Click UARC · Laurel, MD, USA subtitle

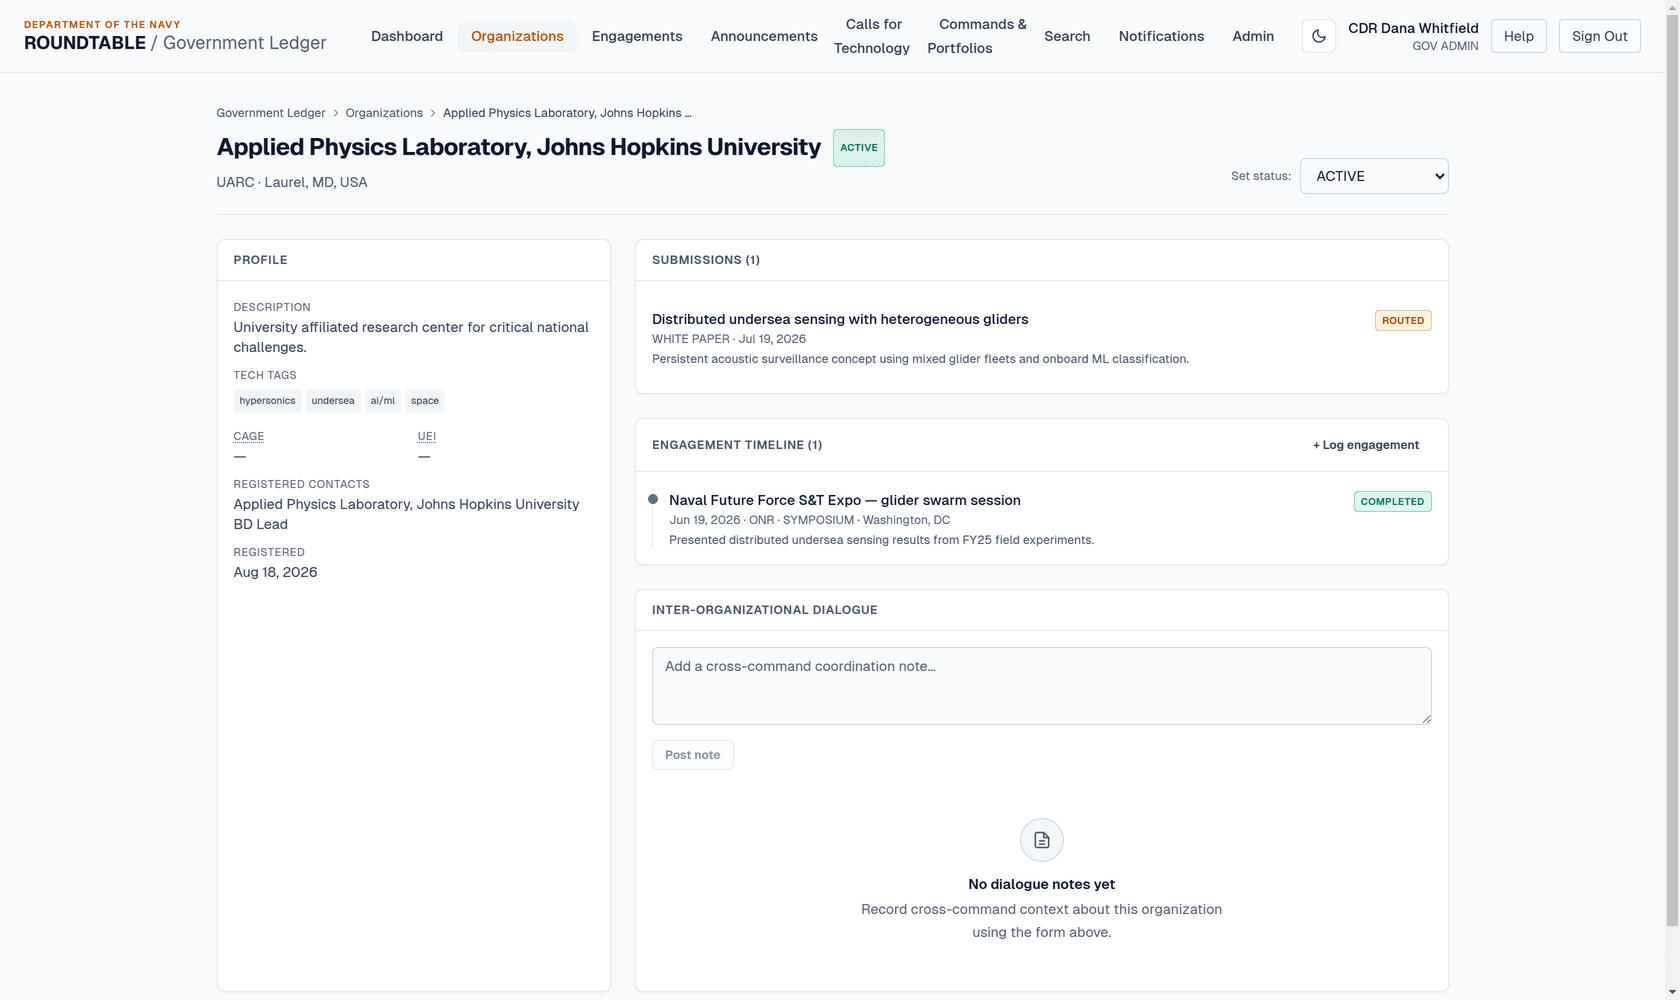coord(292,182)
